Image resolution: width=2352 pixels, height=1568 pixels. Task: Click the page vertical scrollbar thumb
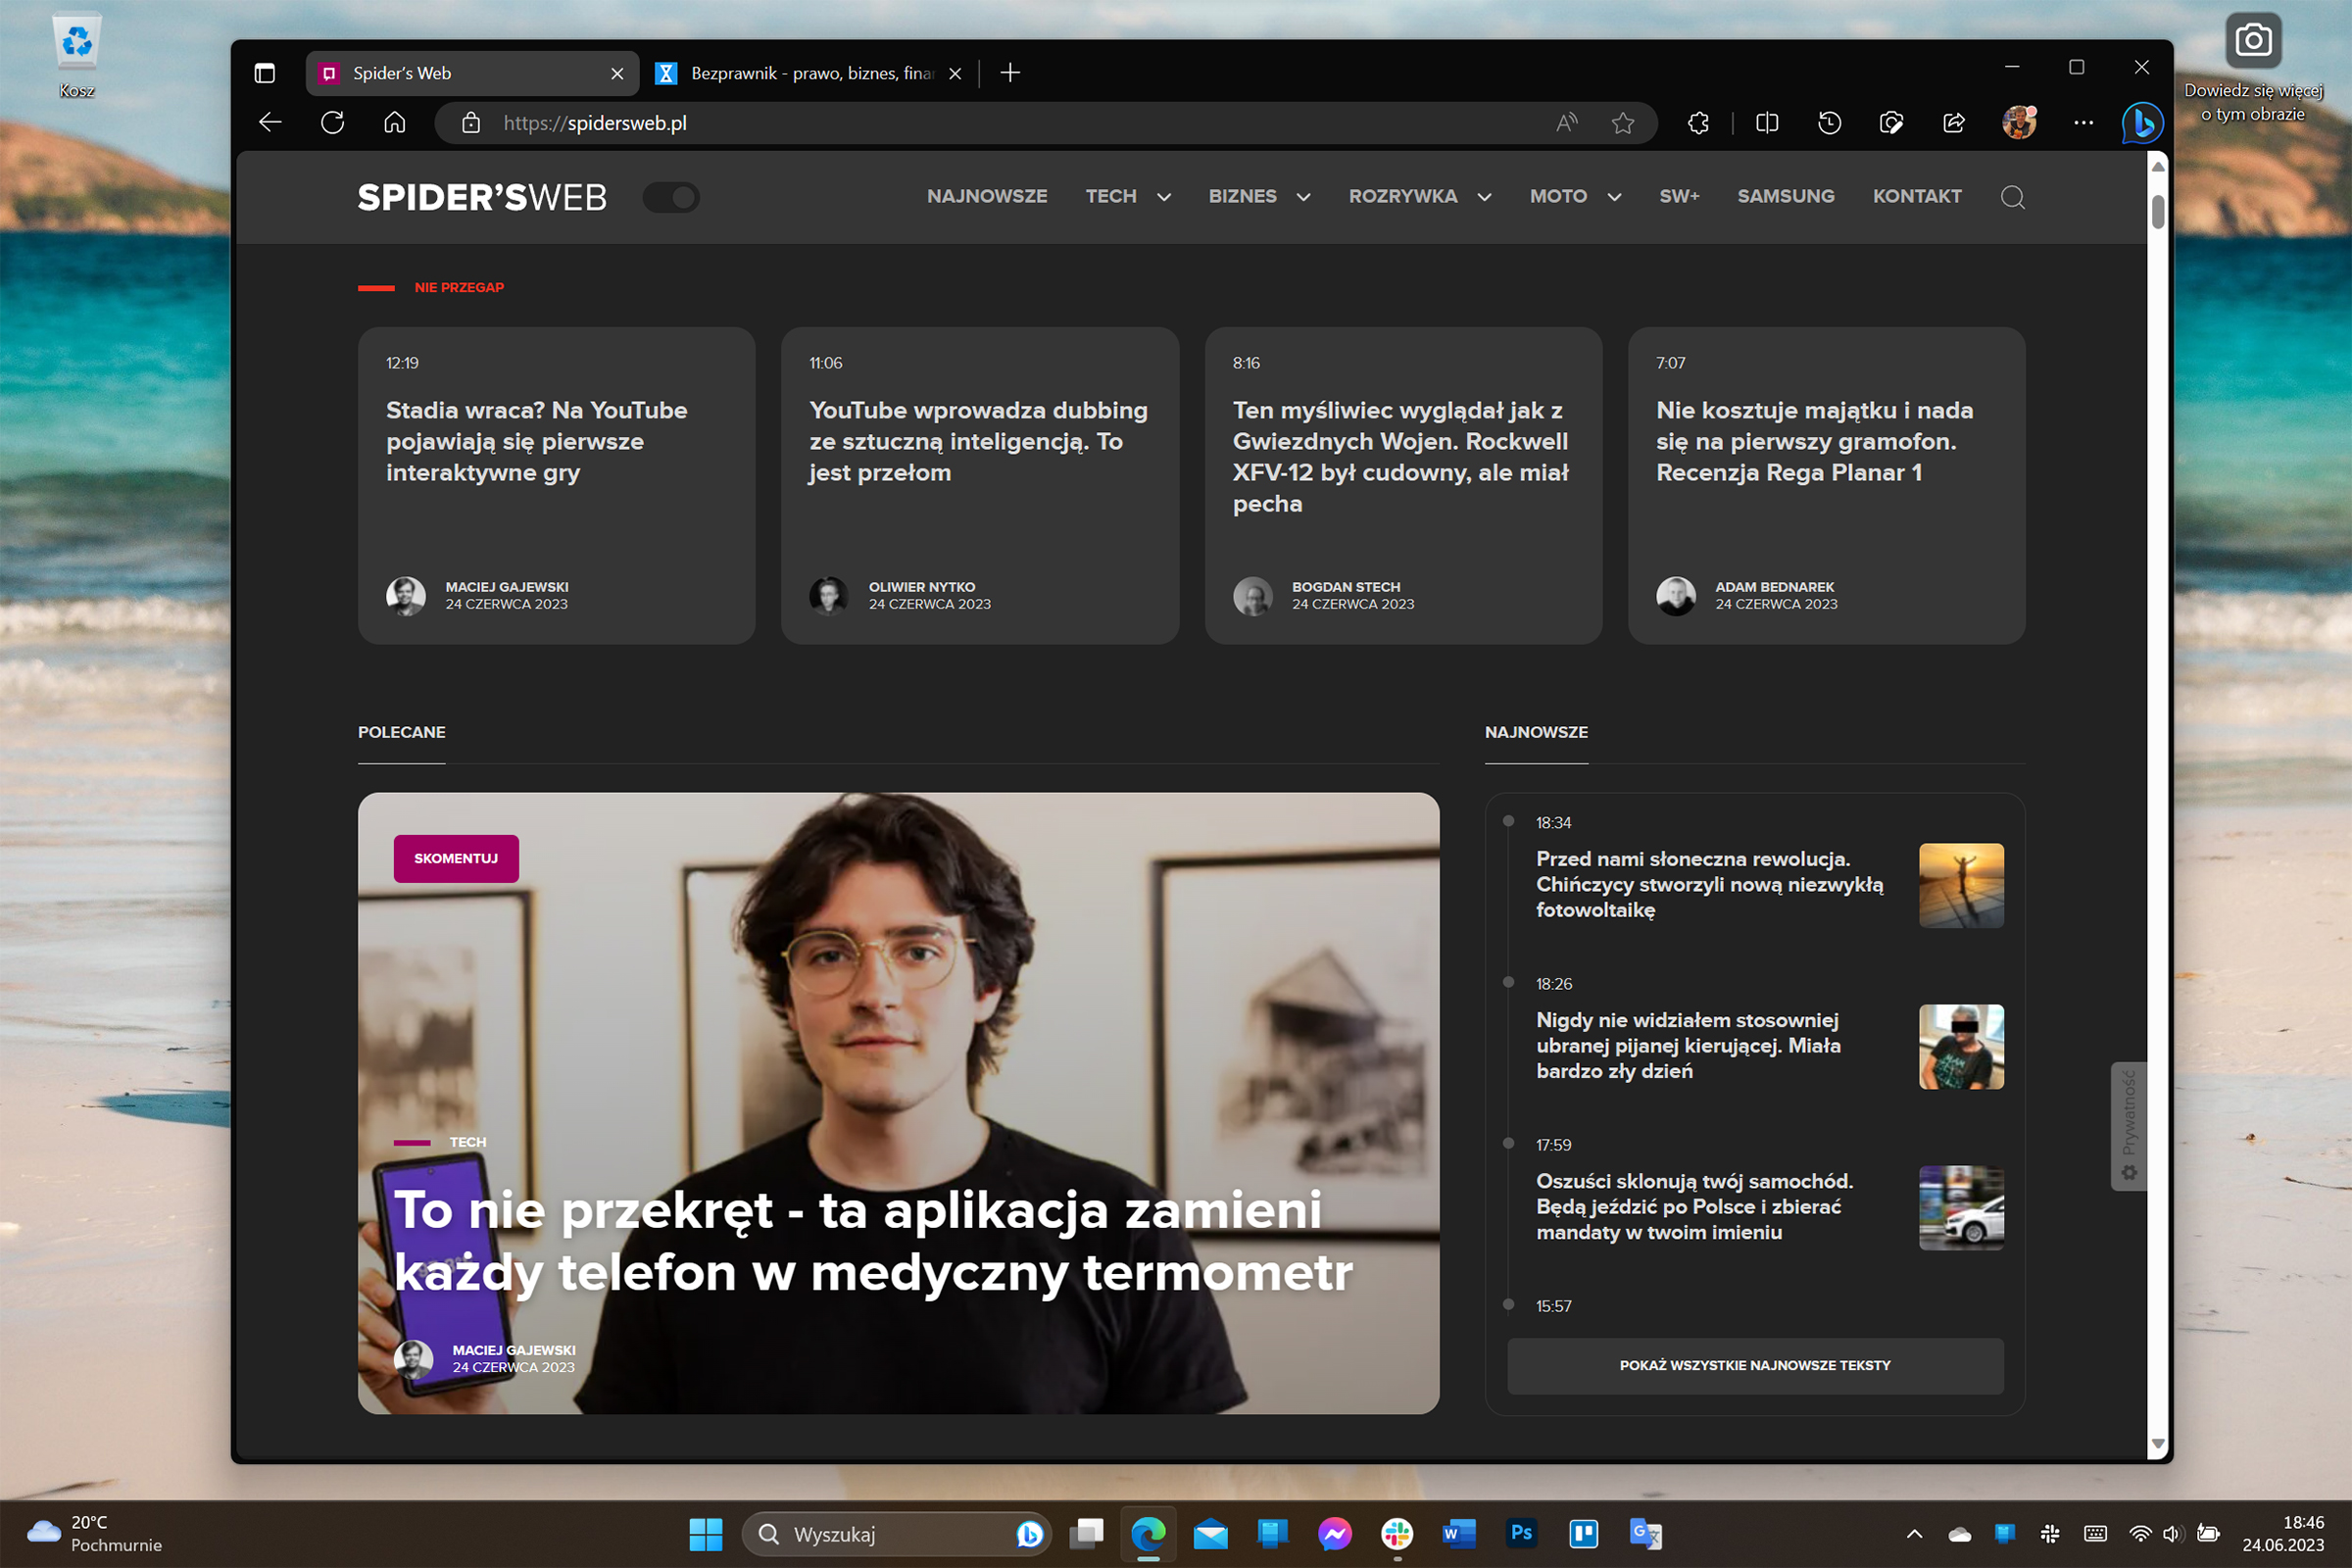click(2158, 212)
